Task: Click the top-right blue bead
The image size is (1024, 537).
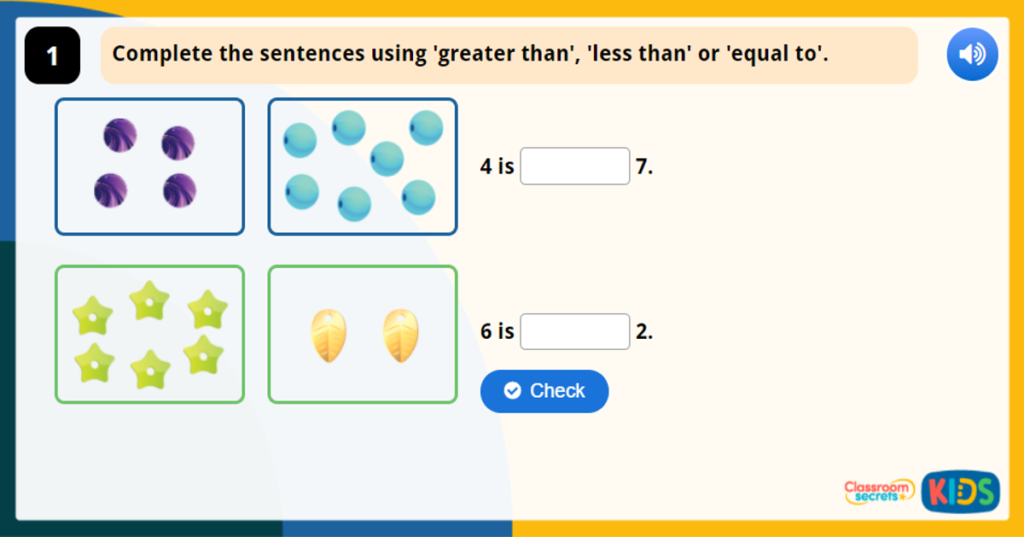Action: 426,127
